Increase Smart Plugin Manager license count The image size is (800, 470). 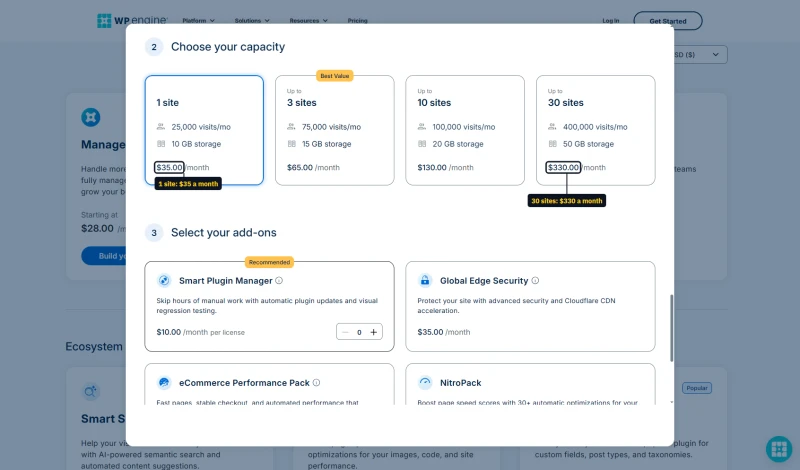[373, 332]
